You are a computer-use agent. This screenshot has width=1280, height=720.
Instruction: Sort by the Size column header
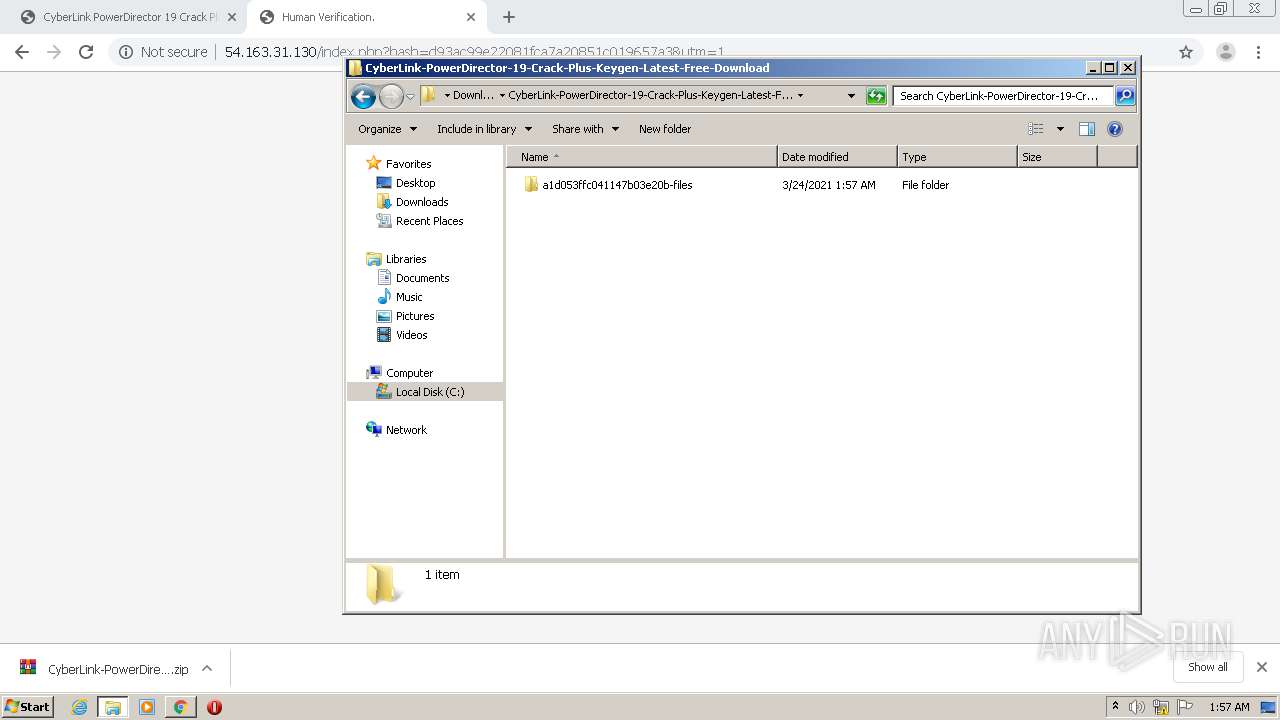tap(1057, 157)
